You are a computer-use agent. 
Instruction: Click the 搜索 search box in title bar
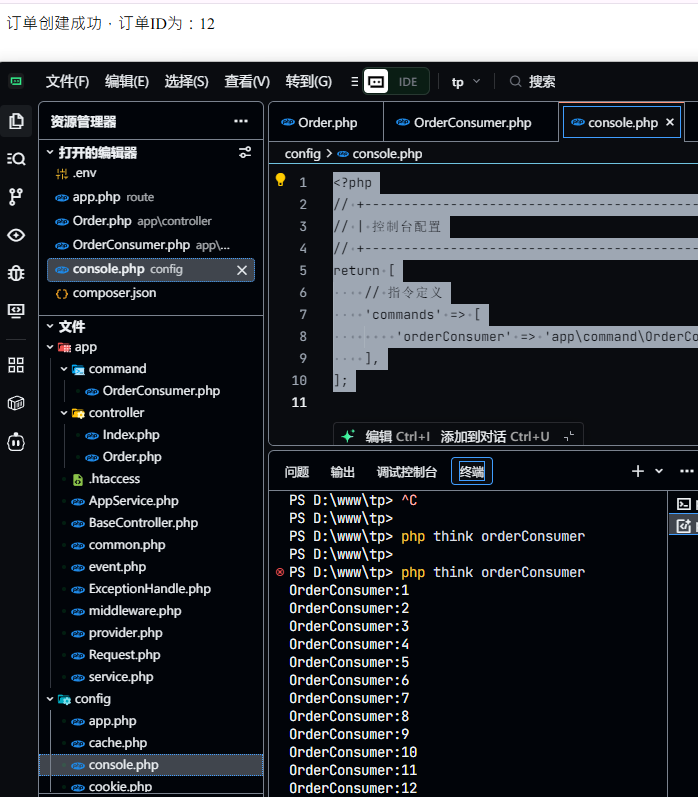(x=542, y=82)
